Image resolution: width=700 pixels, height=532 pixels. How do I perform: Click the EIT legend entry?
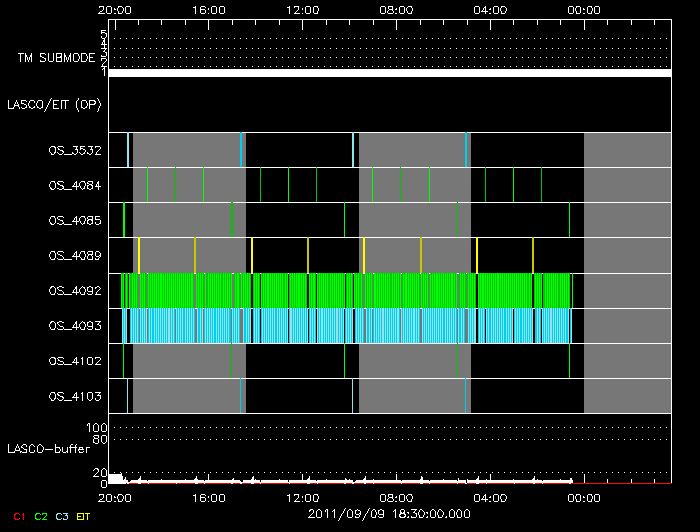click(84, 516)
